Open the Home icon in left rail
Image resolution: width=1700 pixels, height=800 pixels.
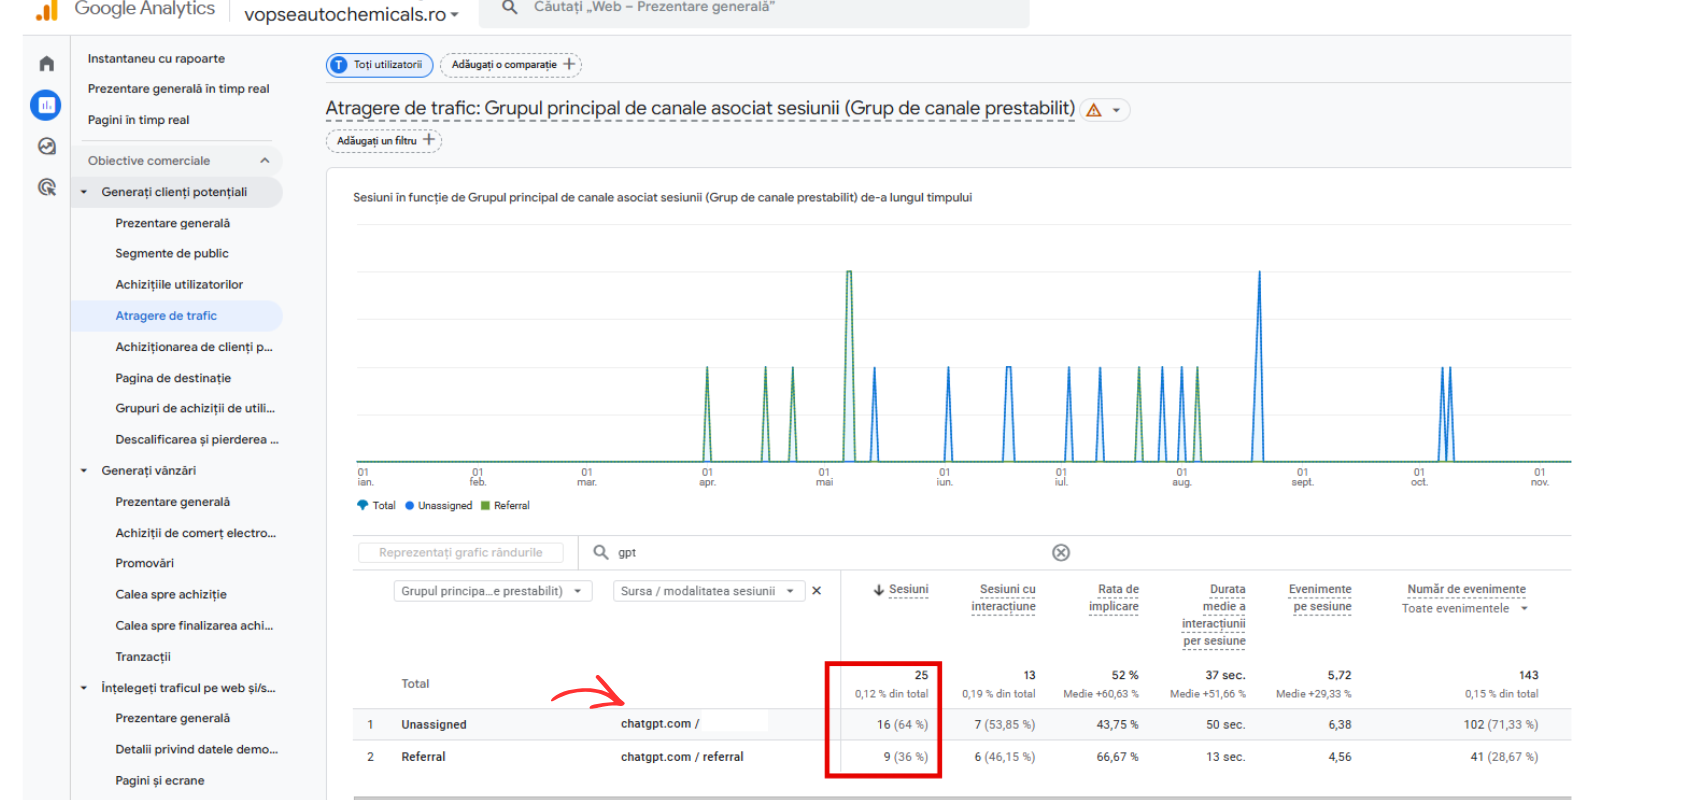pos(46,64)
